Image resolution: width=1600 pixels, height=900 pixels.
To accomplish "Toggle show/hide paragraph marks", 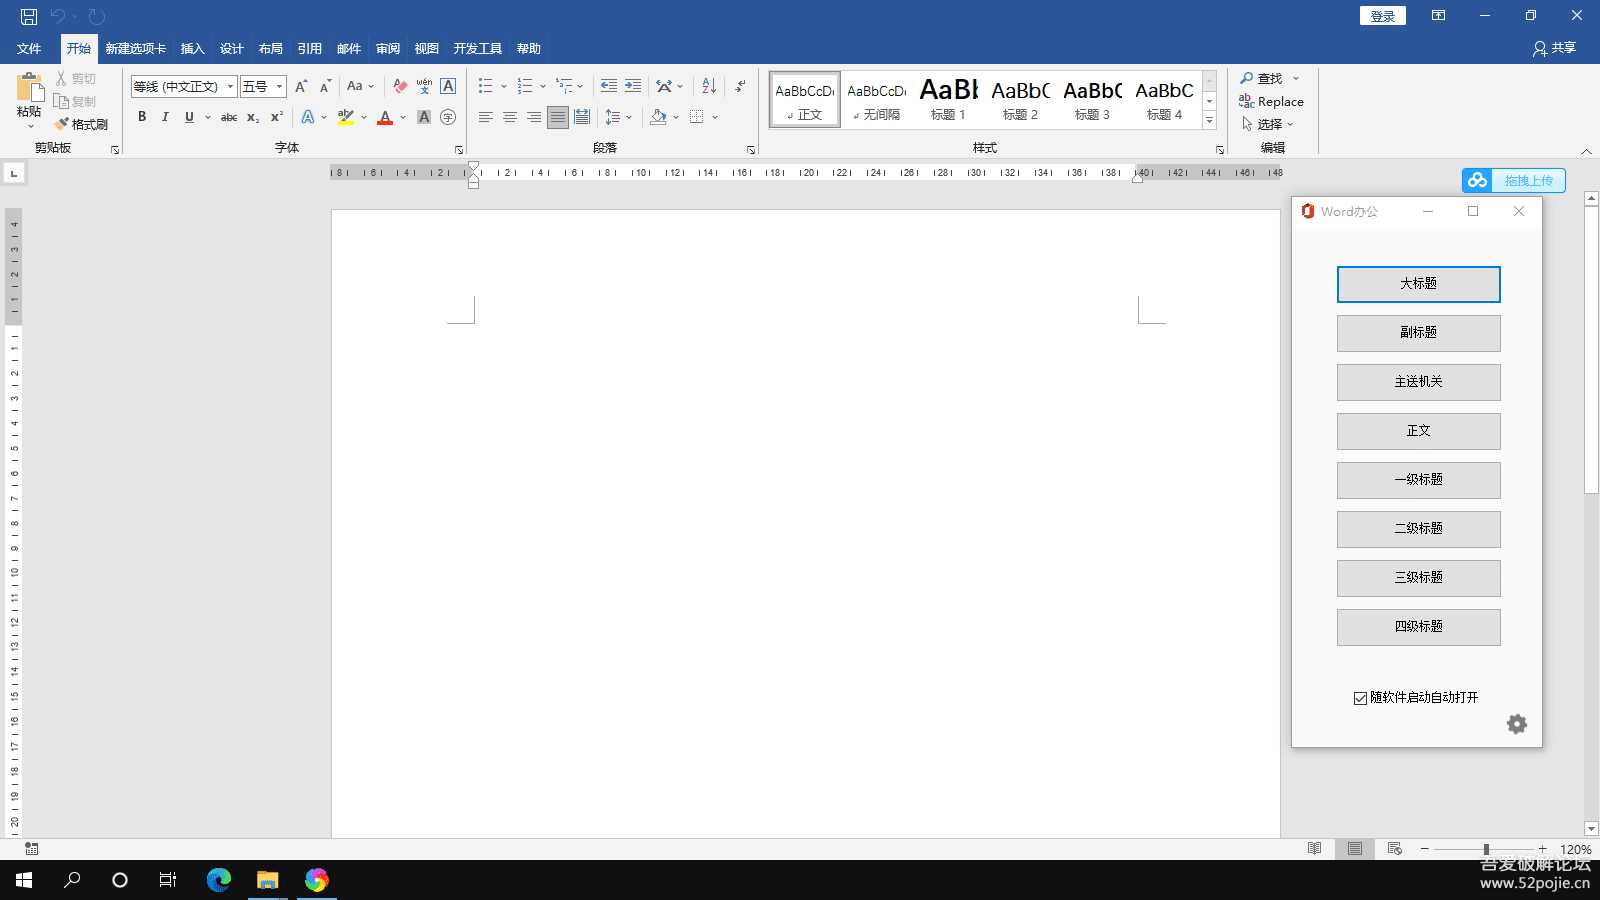I will pos(740,86).
